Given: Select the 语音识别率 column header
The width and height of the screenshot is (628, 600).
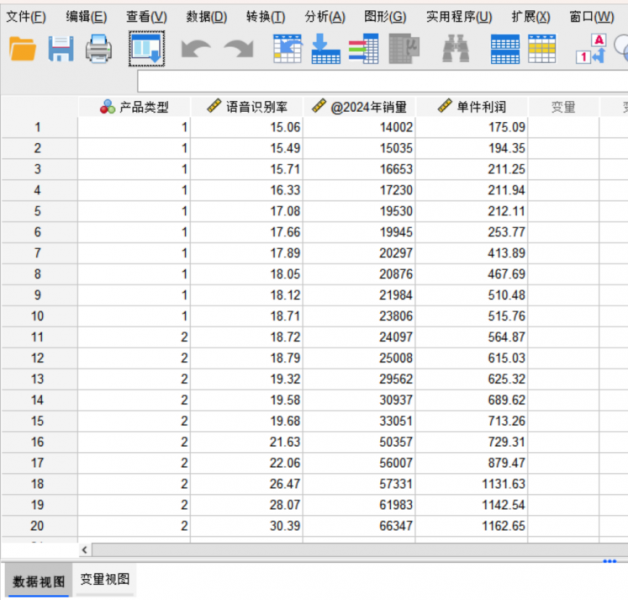Looking at the screenshot, I should pyautogui.click(x=248, y=107).
